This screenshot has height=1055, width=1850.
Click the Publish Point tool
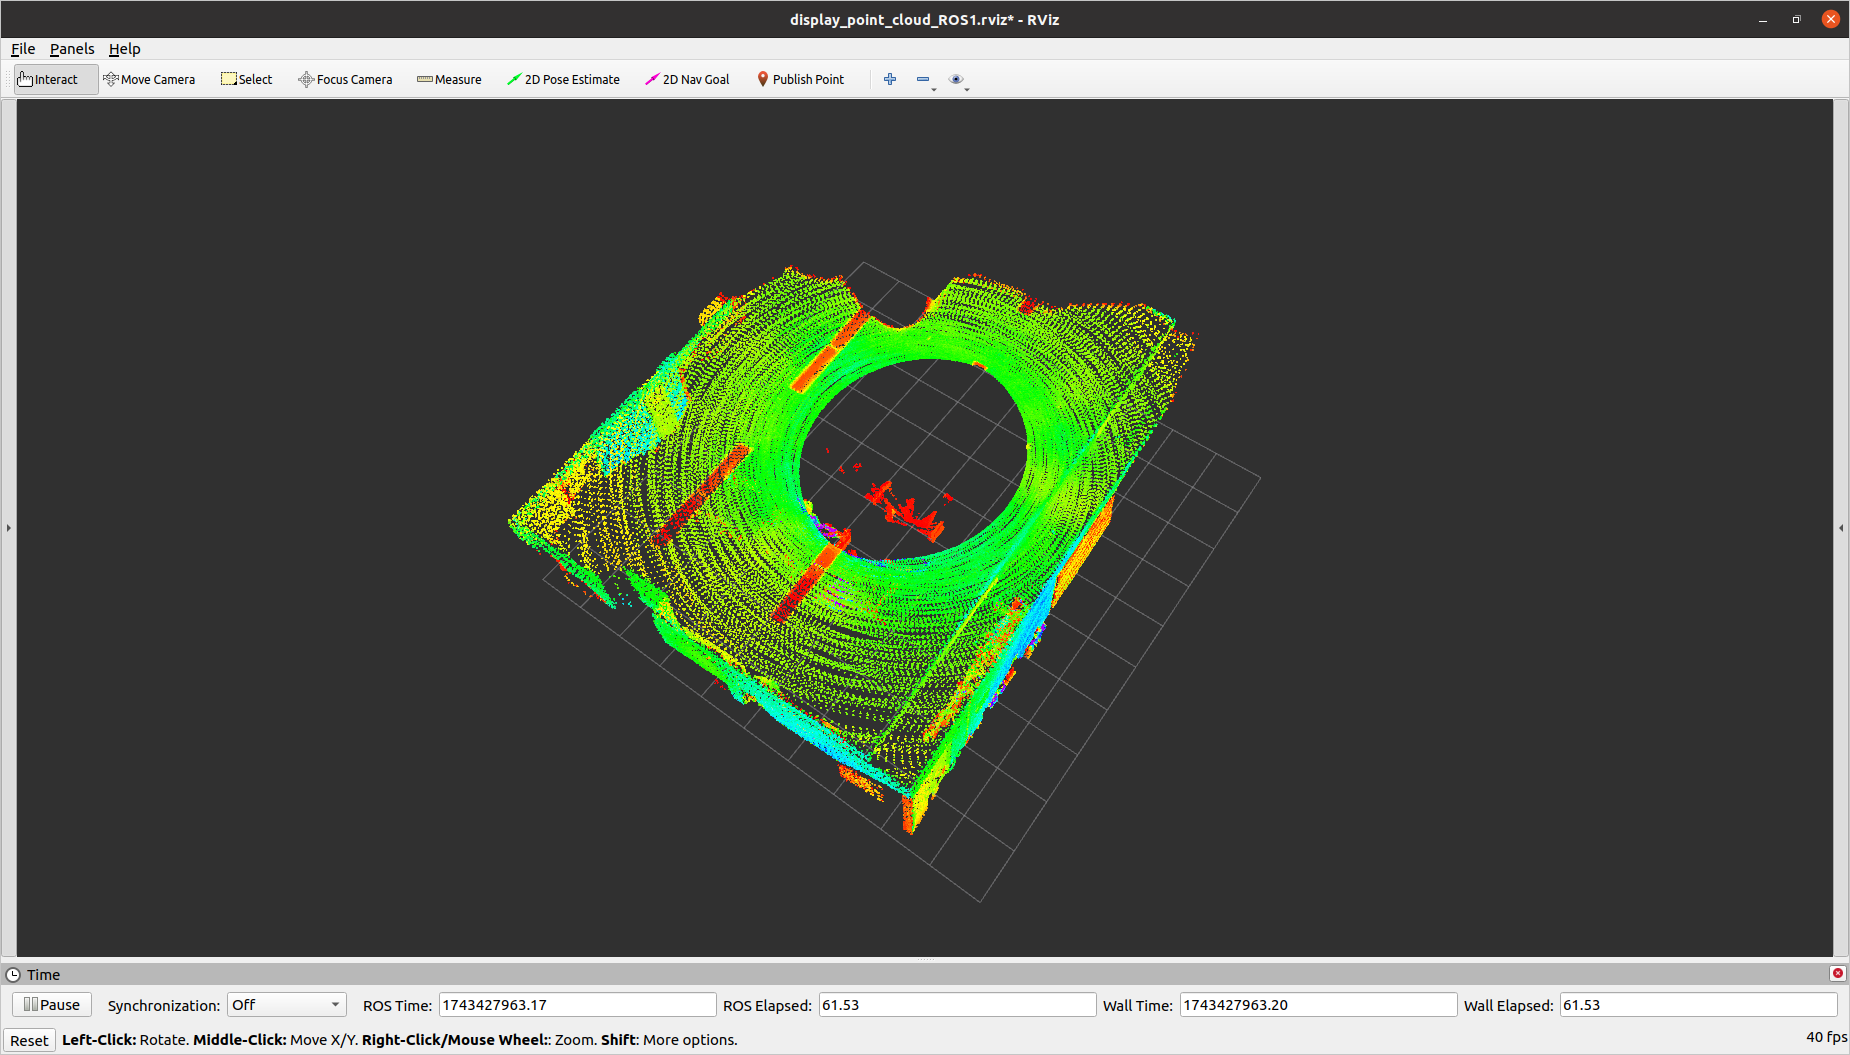pyautogui.click(x=800, y=80)
